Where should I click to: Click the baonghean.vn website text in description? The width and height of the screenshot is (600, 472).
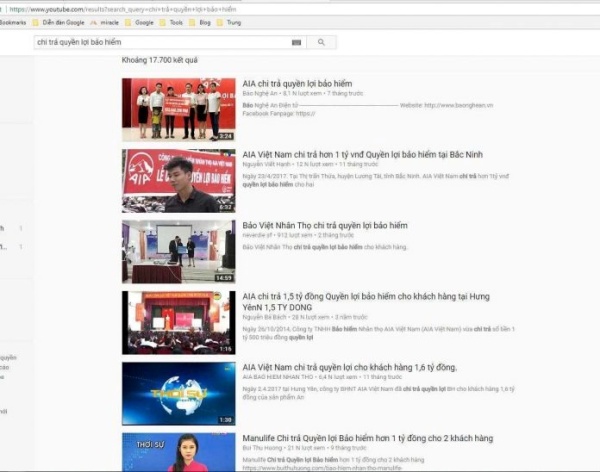459,105
